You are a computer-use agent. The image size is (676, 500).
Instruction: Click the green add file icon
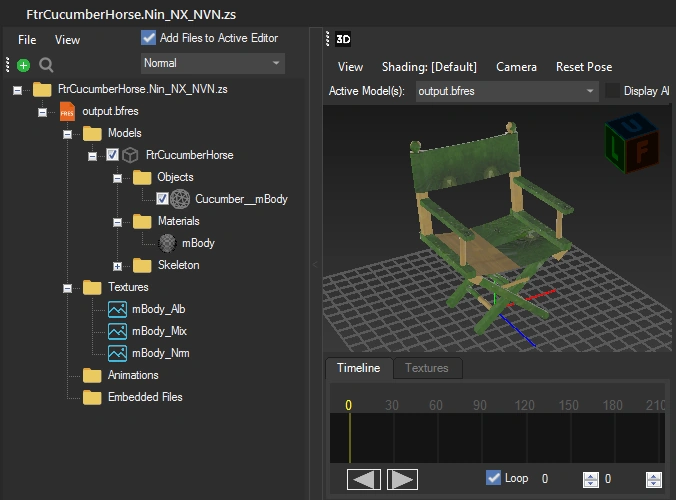[x=24, y=65]
